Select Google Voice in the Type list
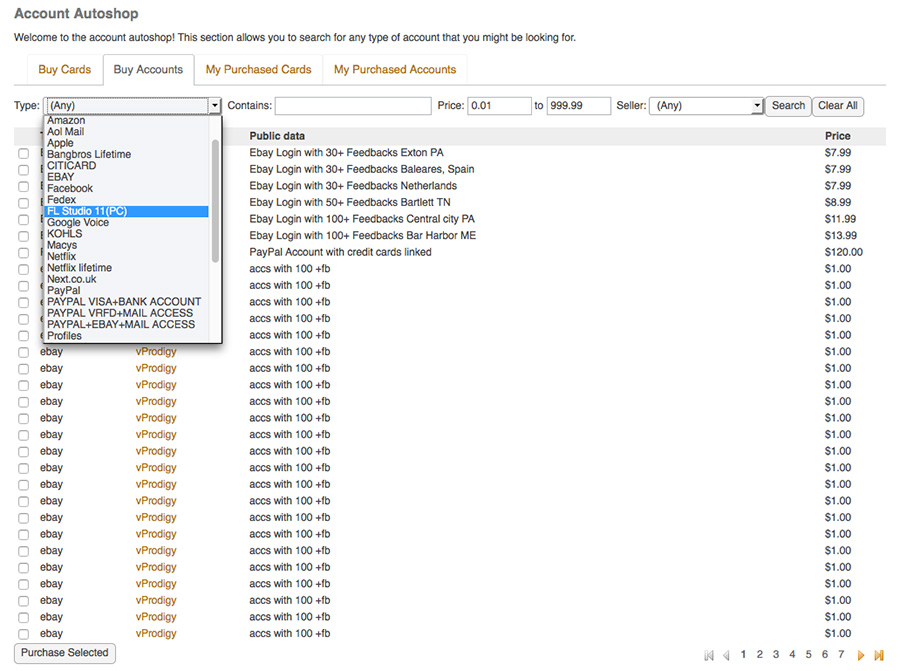The image size is (900, 671). tap(78, 223)
